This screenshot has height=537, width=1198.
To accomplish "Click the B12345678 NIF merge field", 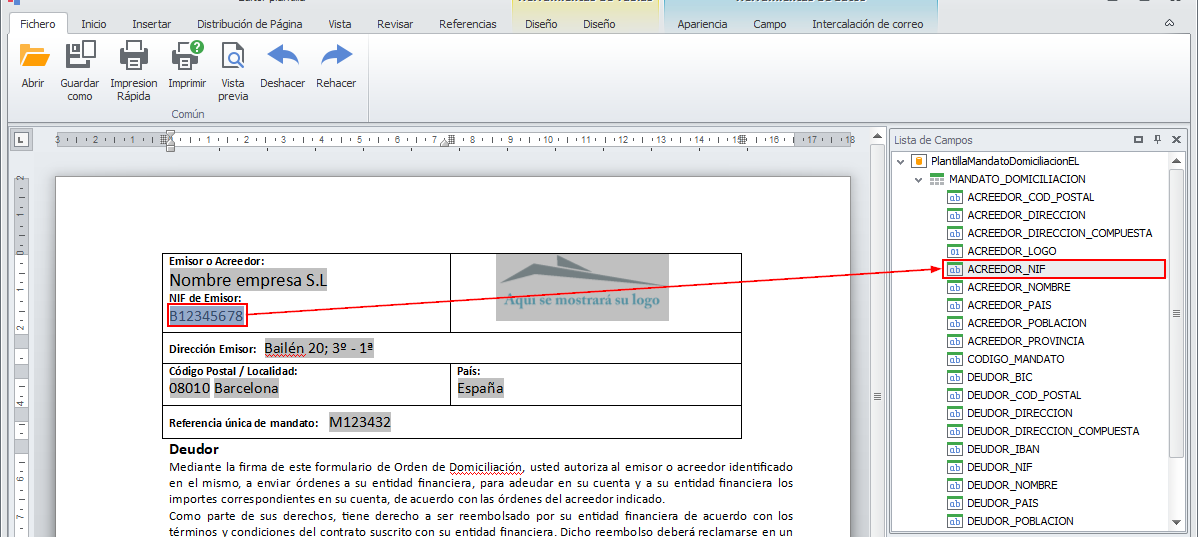I will (206, 315).
